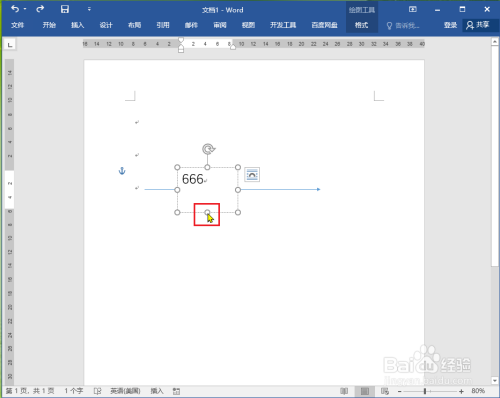Screen dimensions: 500x398
Task: Open the 设计 (Design) ribbon tab
Action: 106,25
